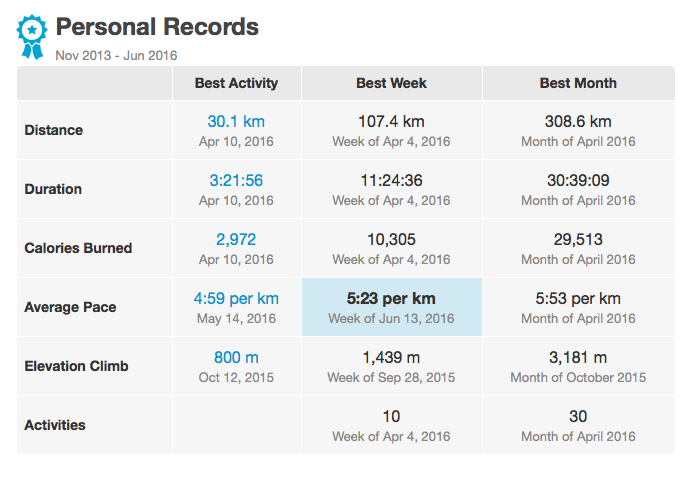Screen dimensions: 690x487
Task: Click the 30 activities best month value
Action: (578, 417)
